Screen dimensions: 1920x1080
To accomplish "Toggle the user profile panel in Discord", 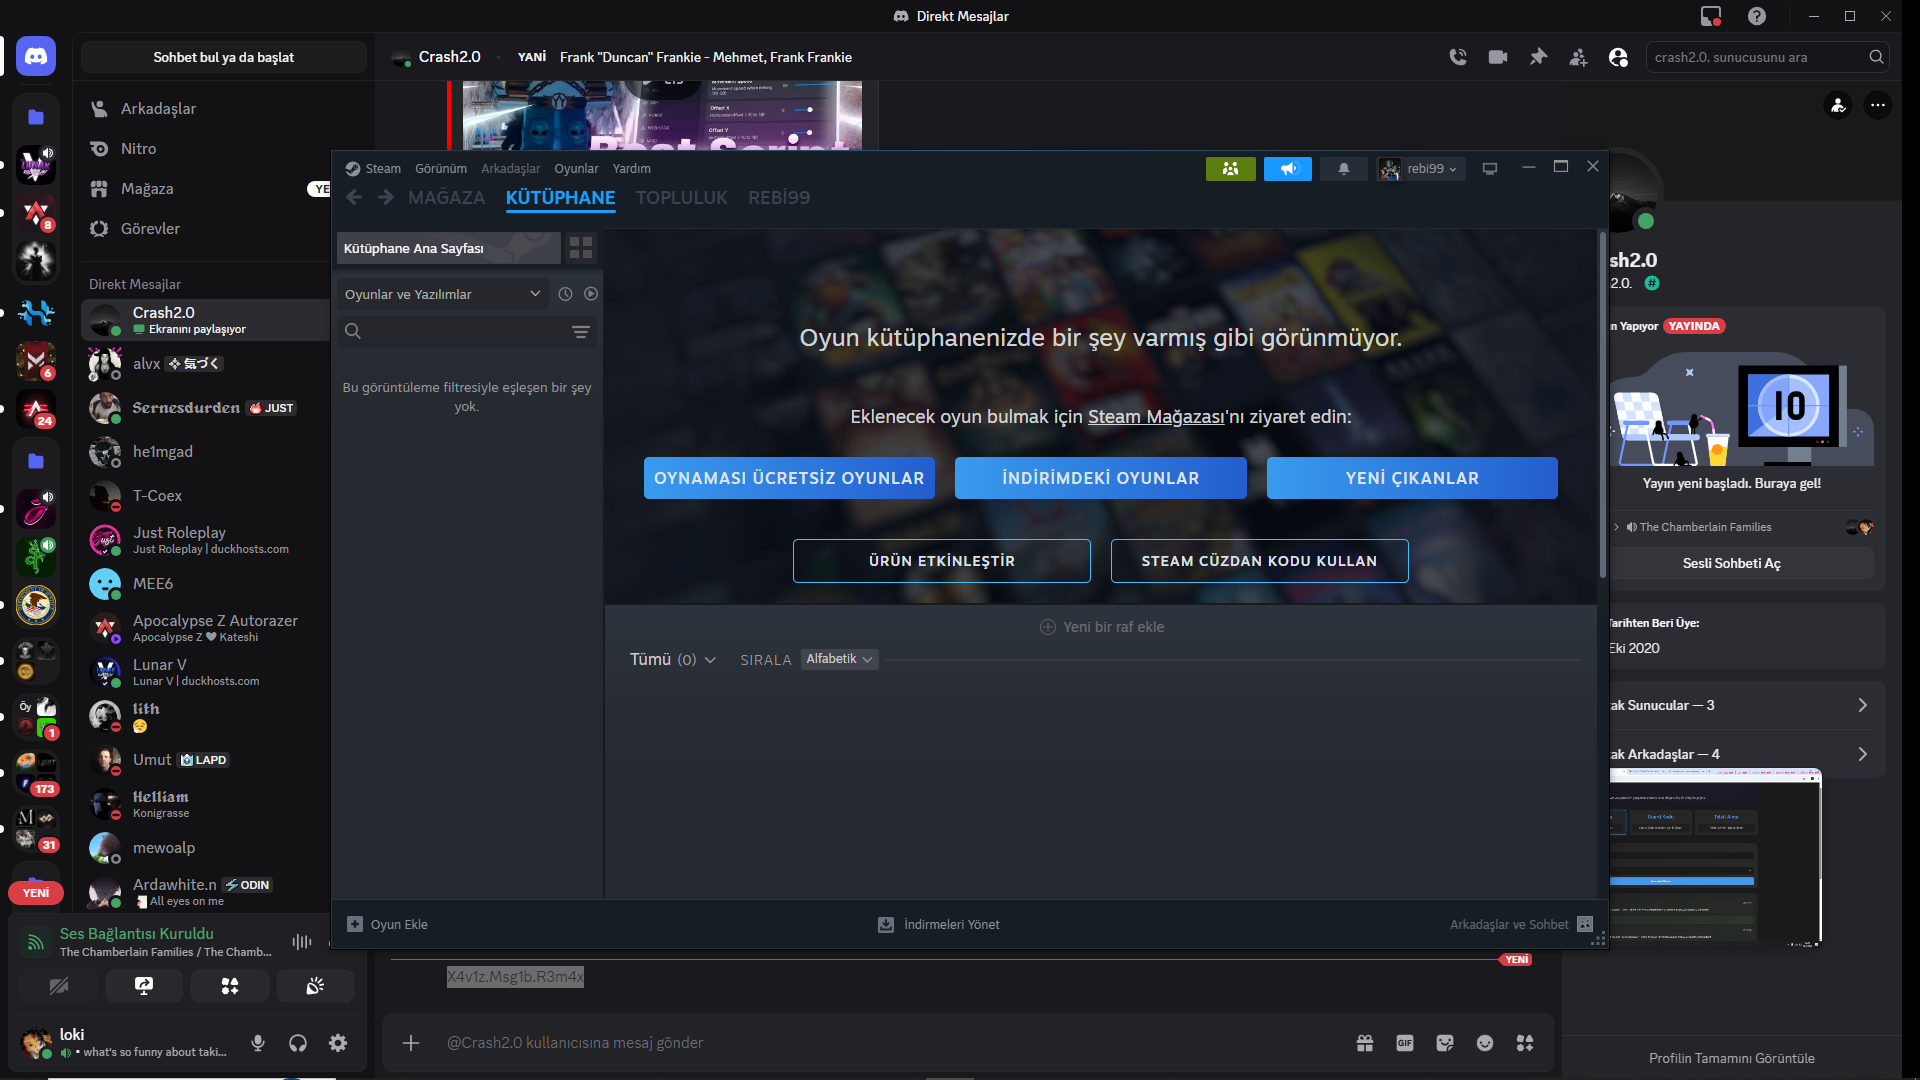I will click(1618, 57).
